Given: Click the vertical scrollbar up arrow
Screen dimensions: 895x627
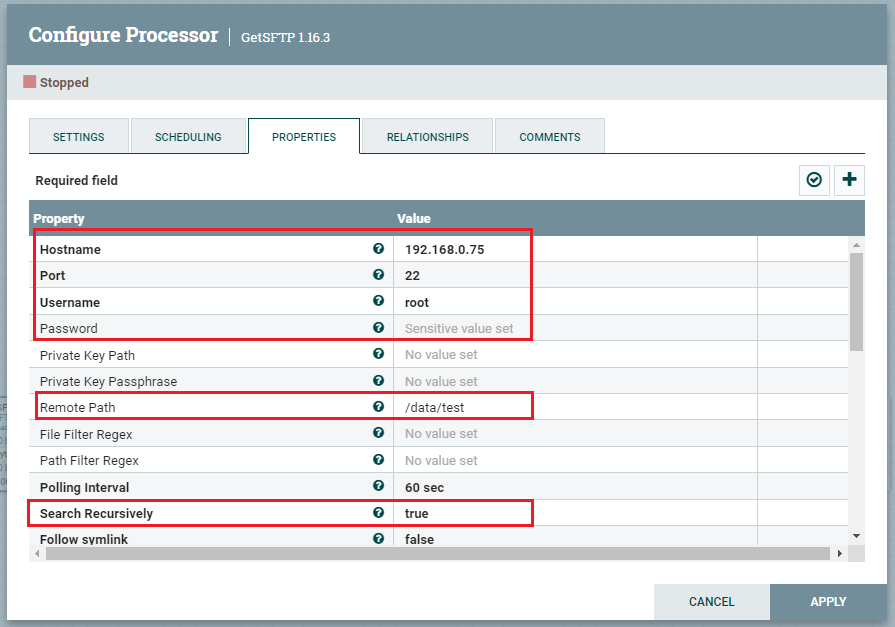Looking at the screenshot, I should (x=856, y=245).
